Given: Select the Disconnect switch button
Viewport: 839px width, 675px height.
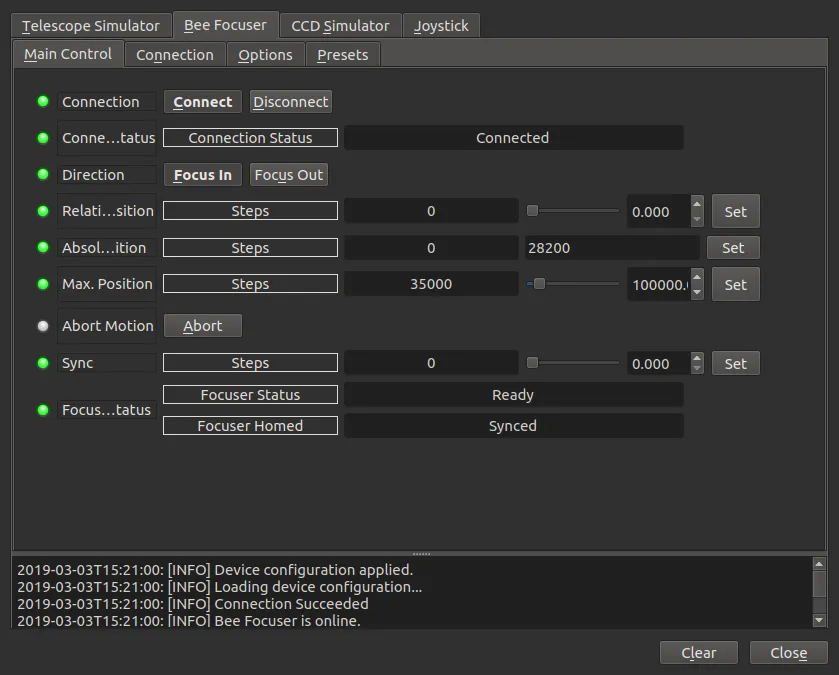Looking at the screenshot, I should [x=291, y=102].
